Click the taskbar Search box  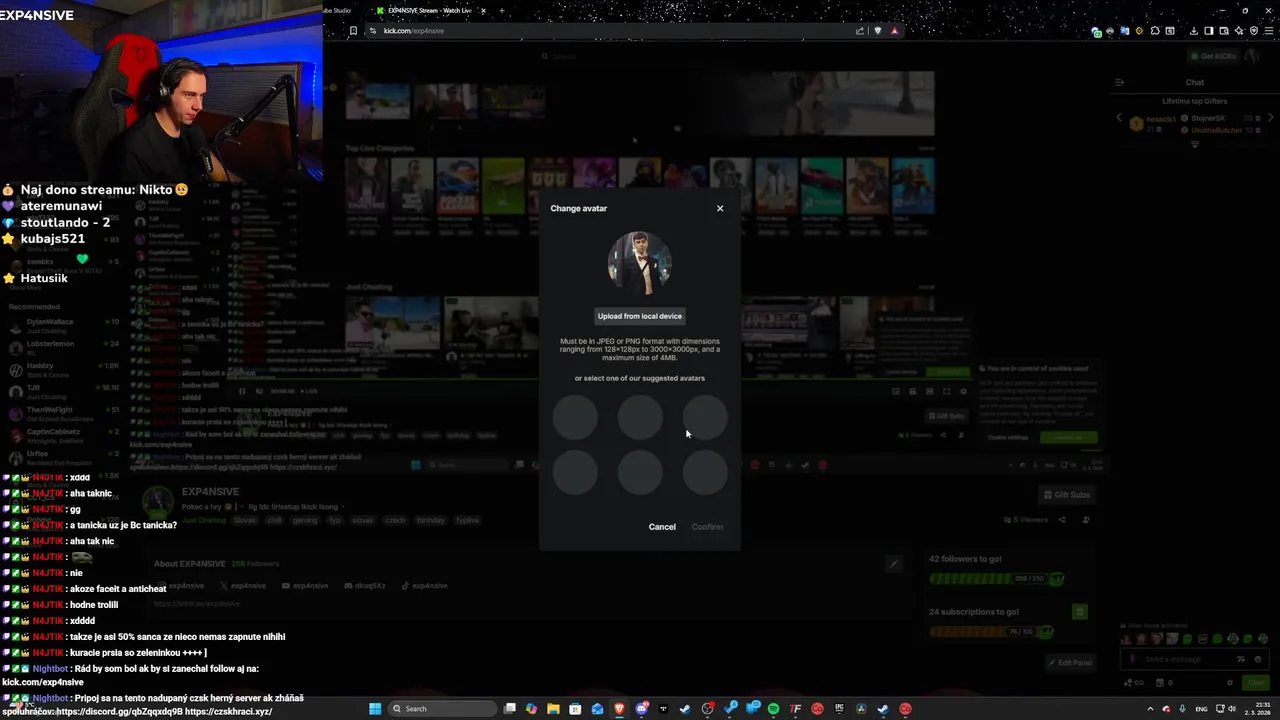[x=442, y=709]
